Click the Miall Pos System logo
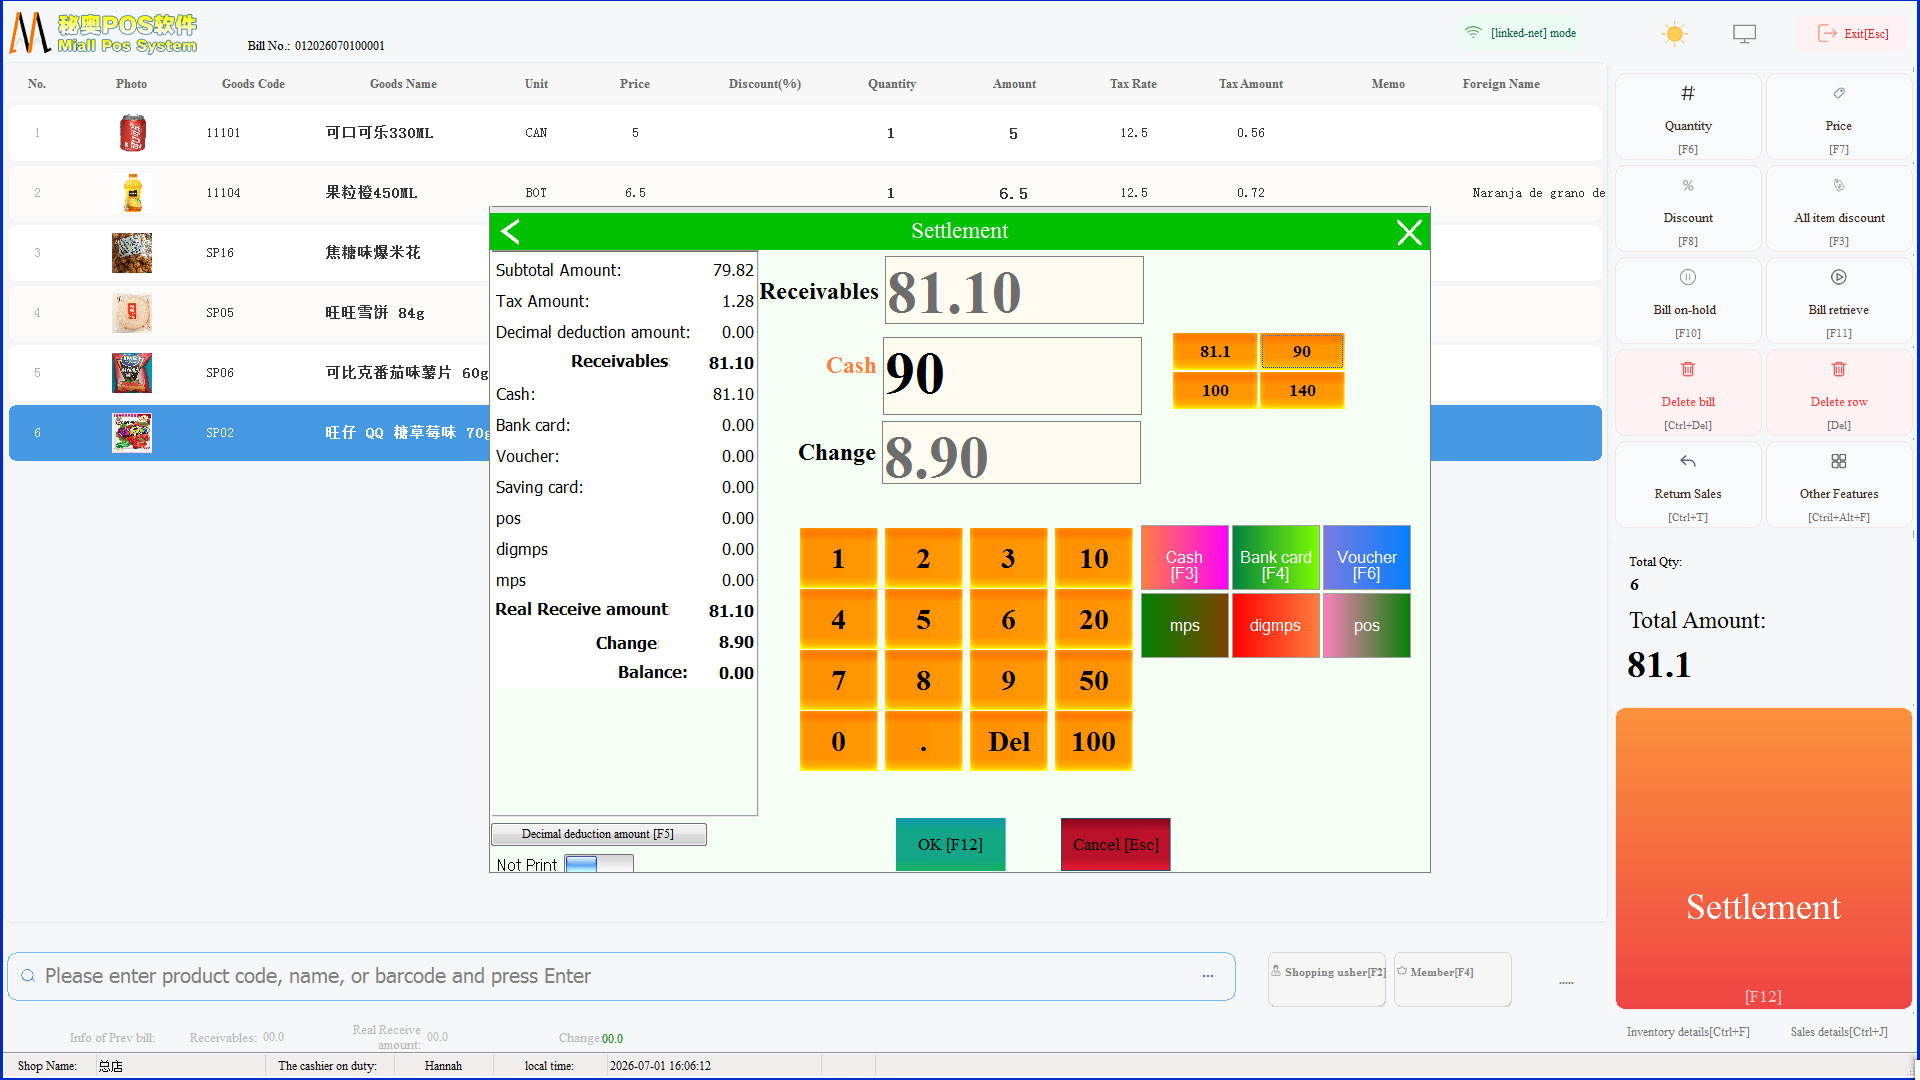Screen dimensions: 1920x1080 [103, 34]
